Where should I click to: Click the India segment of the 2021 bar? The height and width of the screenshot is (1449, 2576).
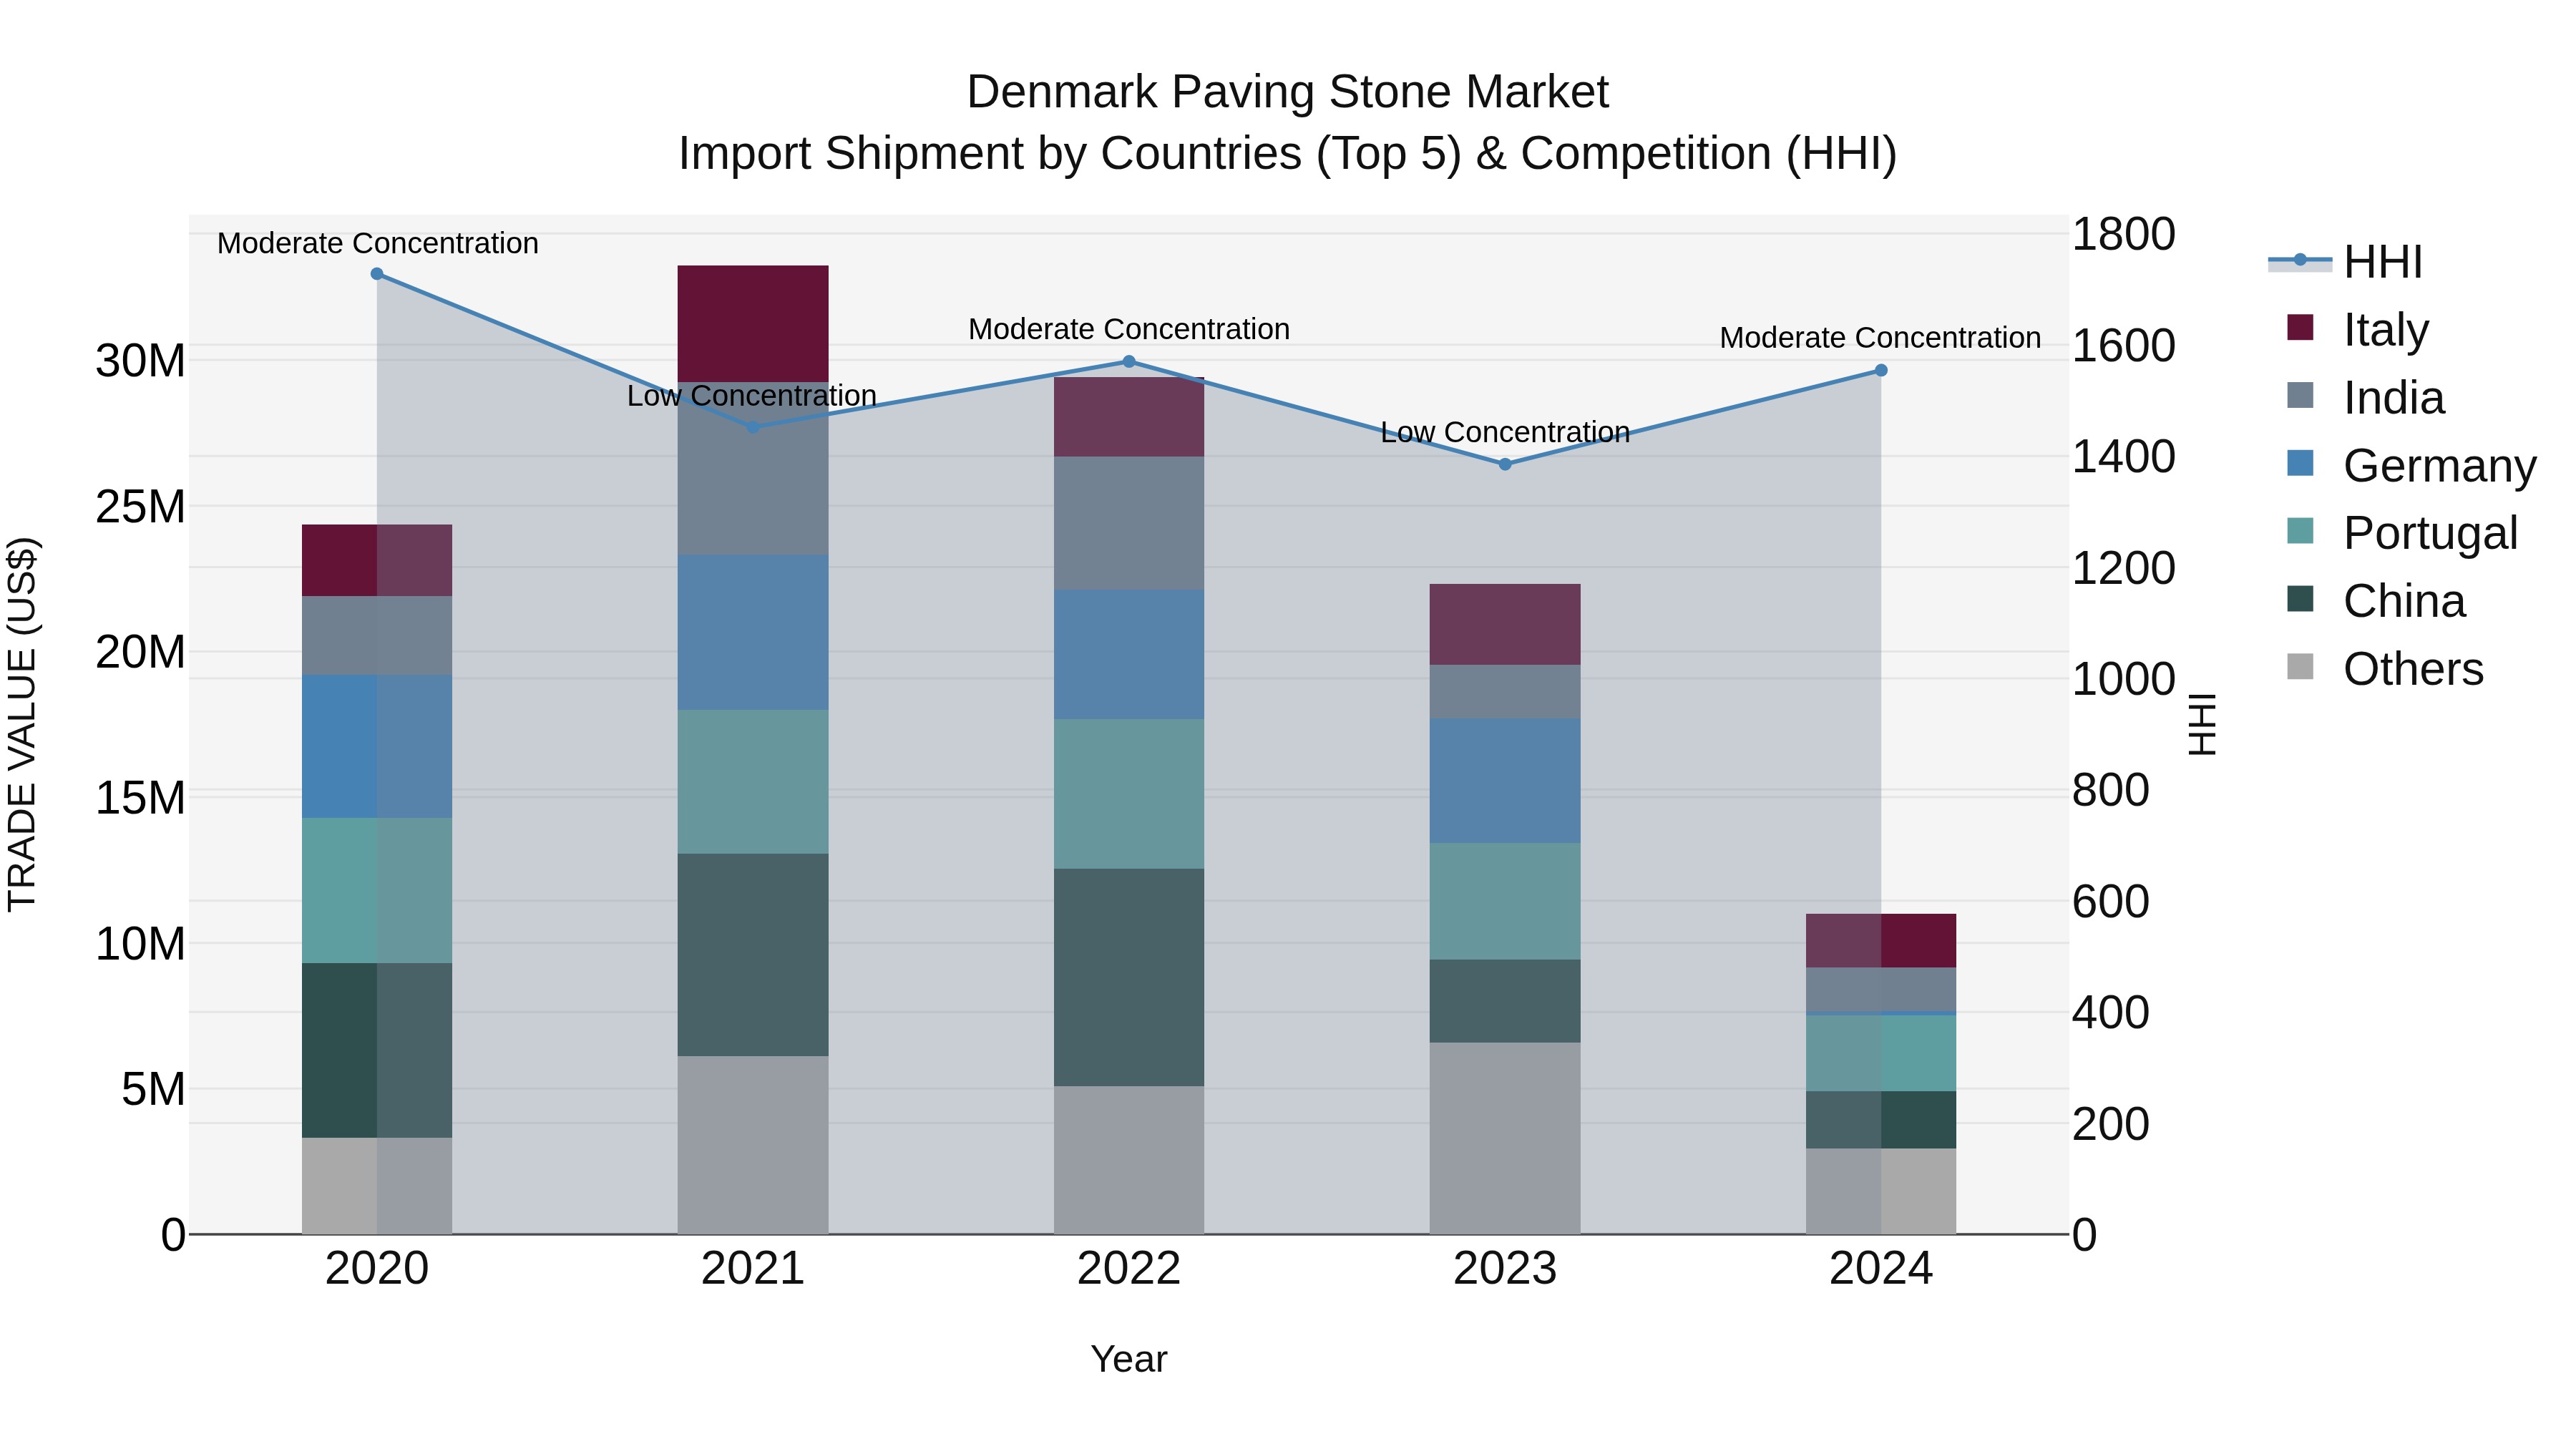(753, 468)
